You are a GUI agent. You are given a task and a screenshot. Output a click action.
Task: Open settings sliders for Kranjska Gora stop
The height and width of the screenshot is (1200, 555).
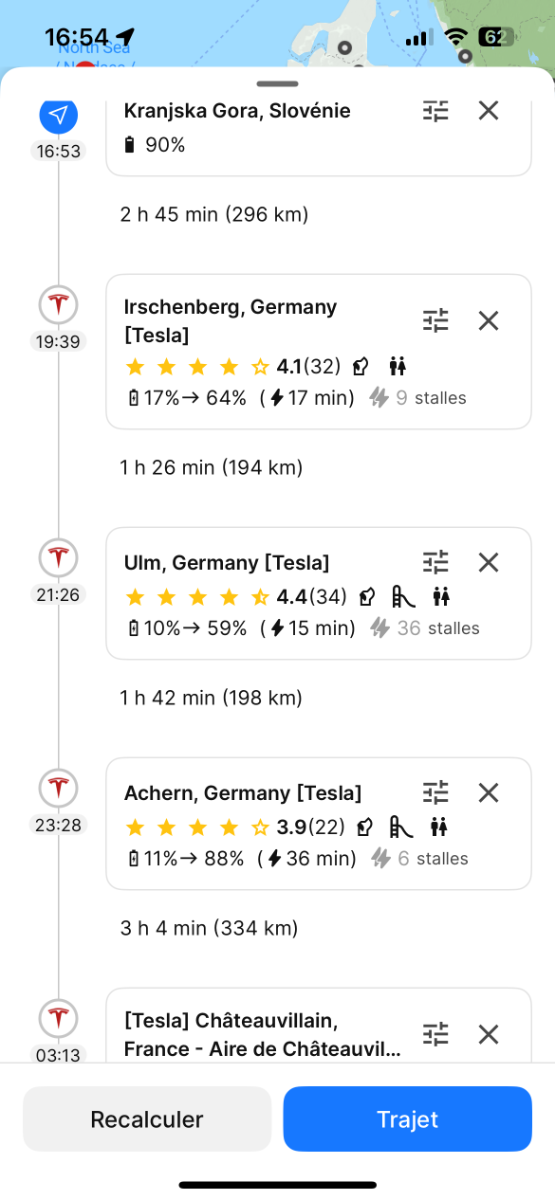point(436,110)
